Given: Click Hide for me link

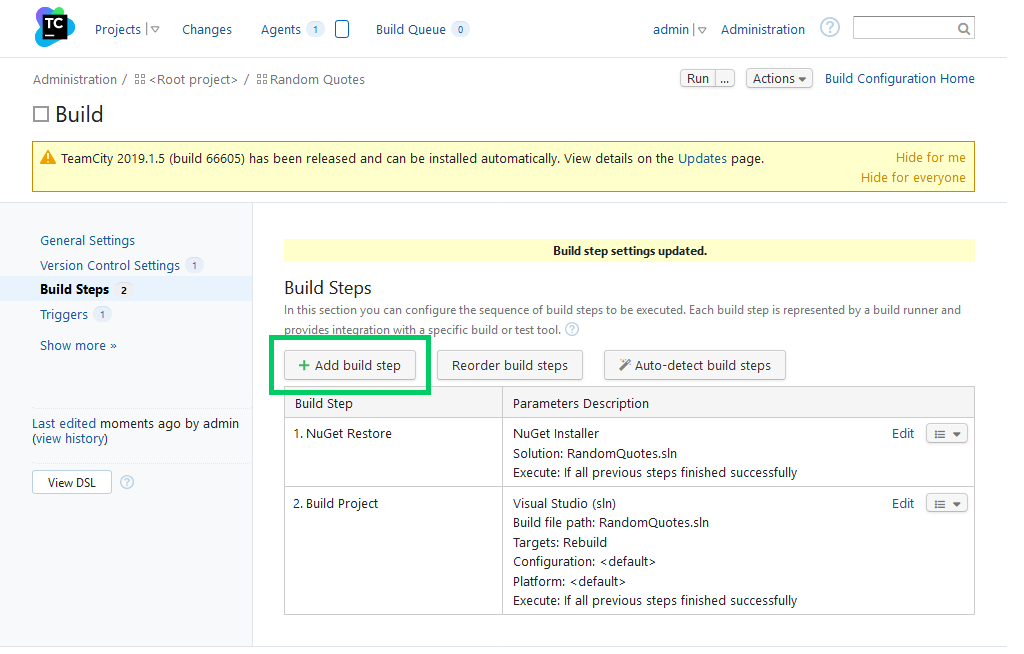Looking at the screenshot, I should click(x=931, y=157).
